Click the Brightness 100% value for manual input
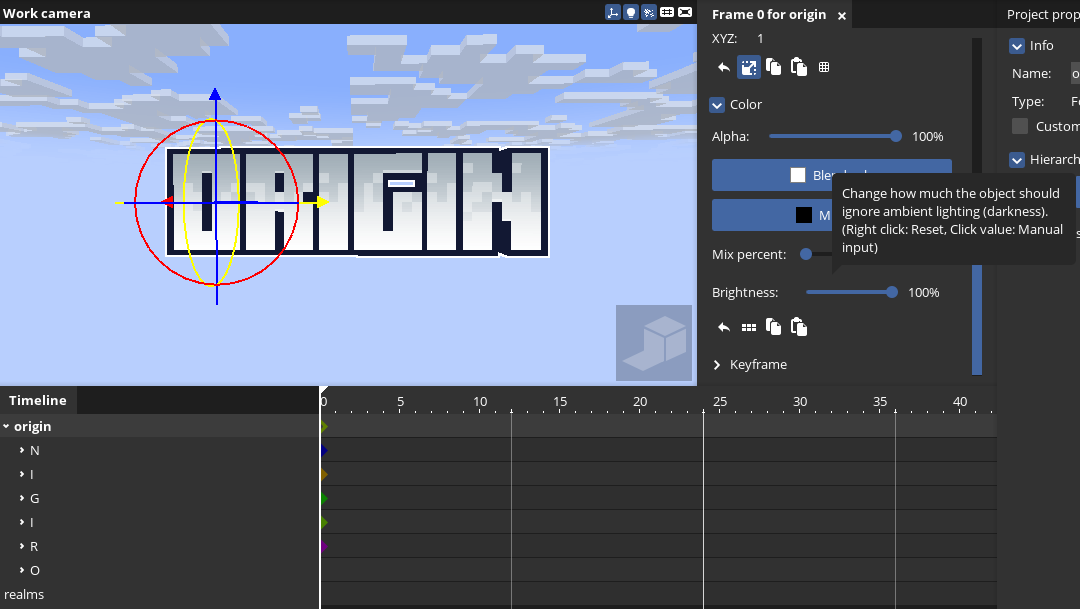This screenshot has height=609, width=1080. [x=924, y=292]
